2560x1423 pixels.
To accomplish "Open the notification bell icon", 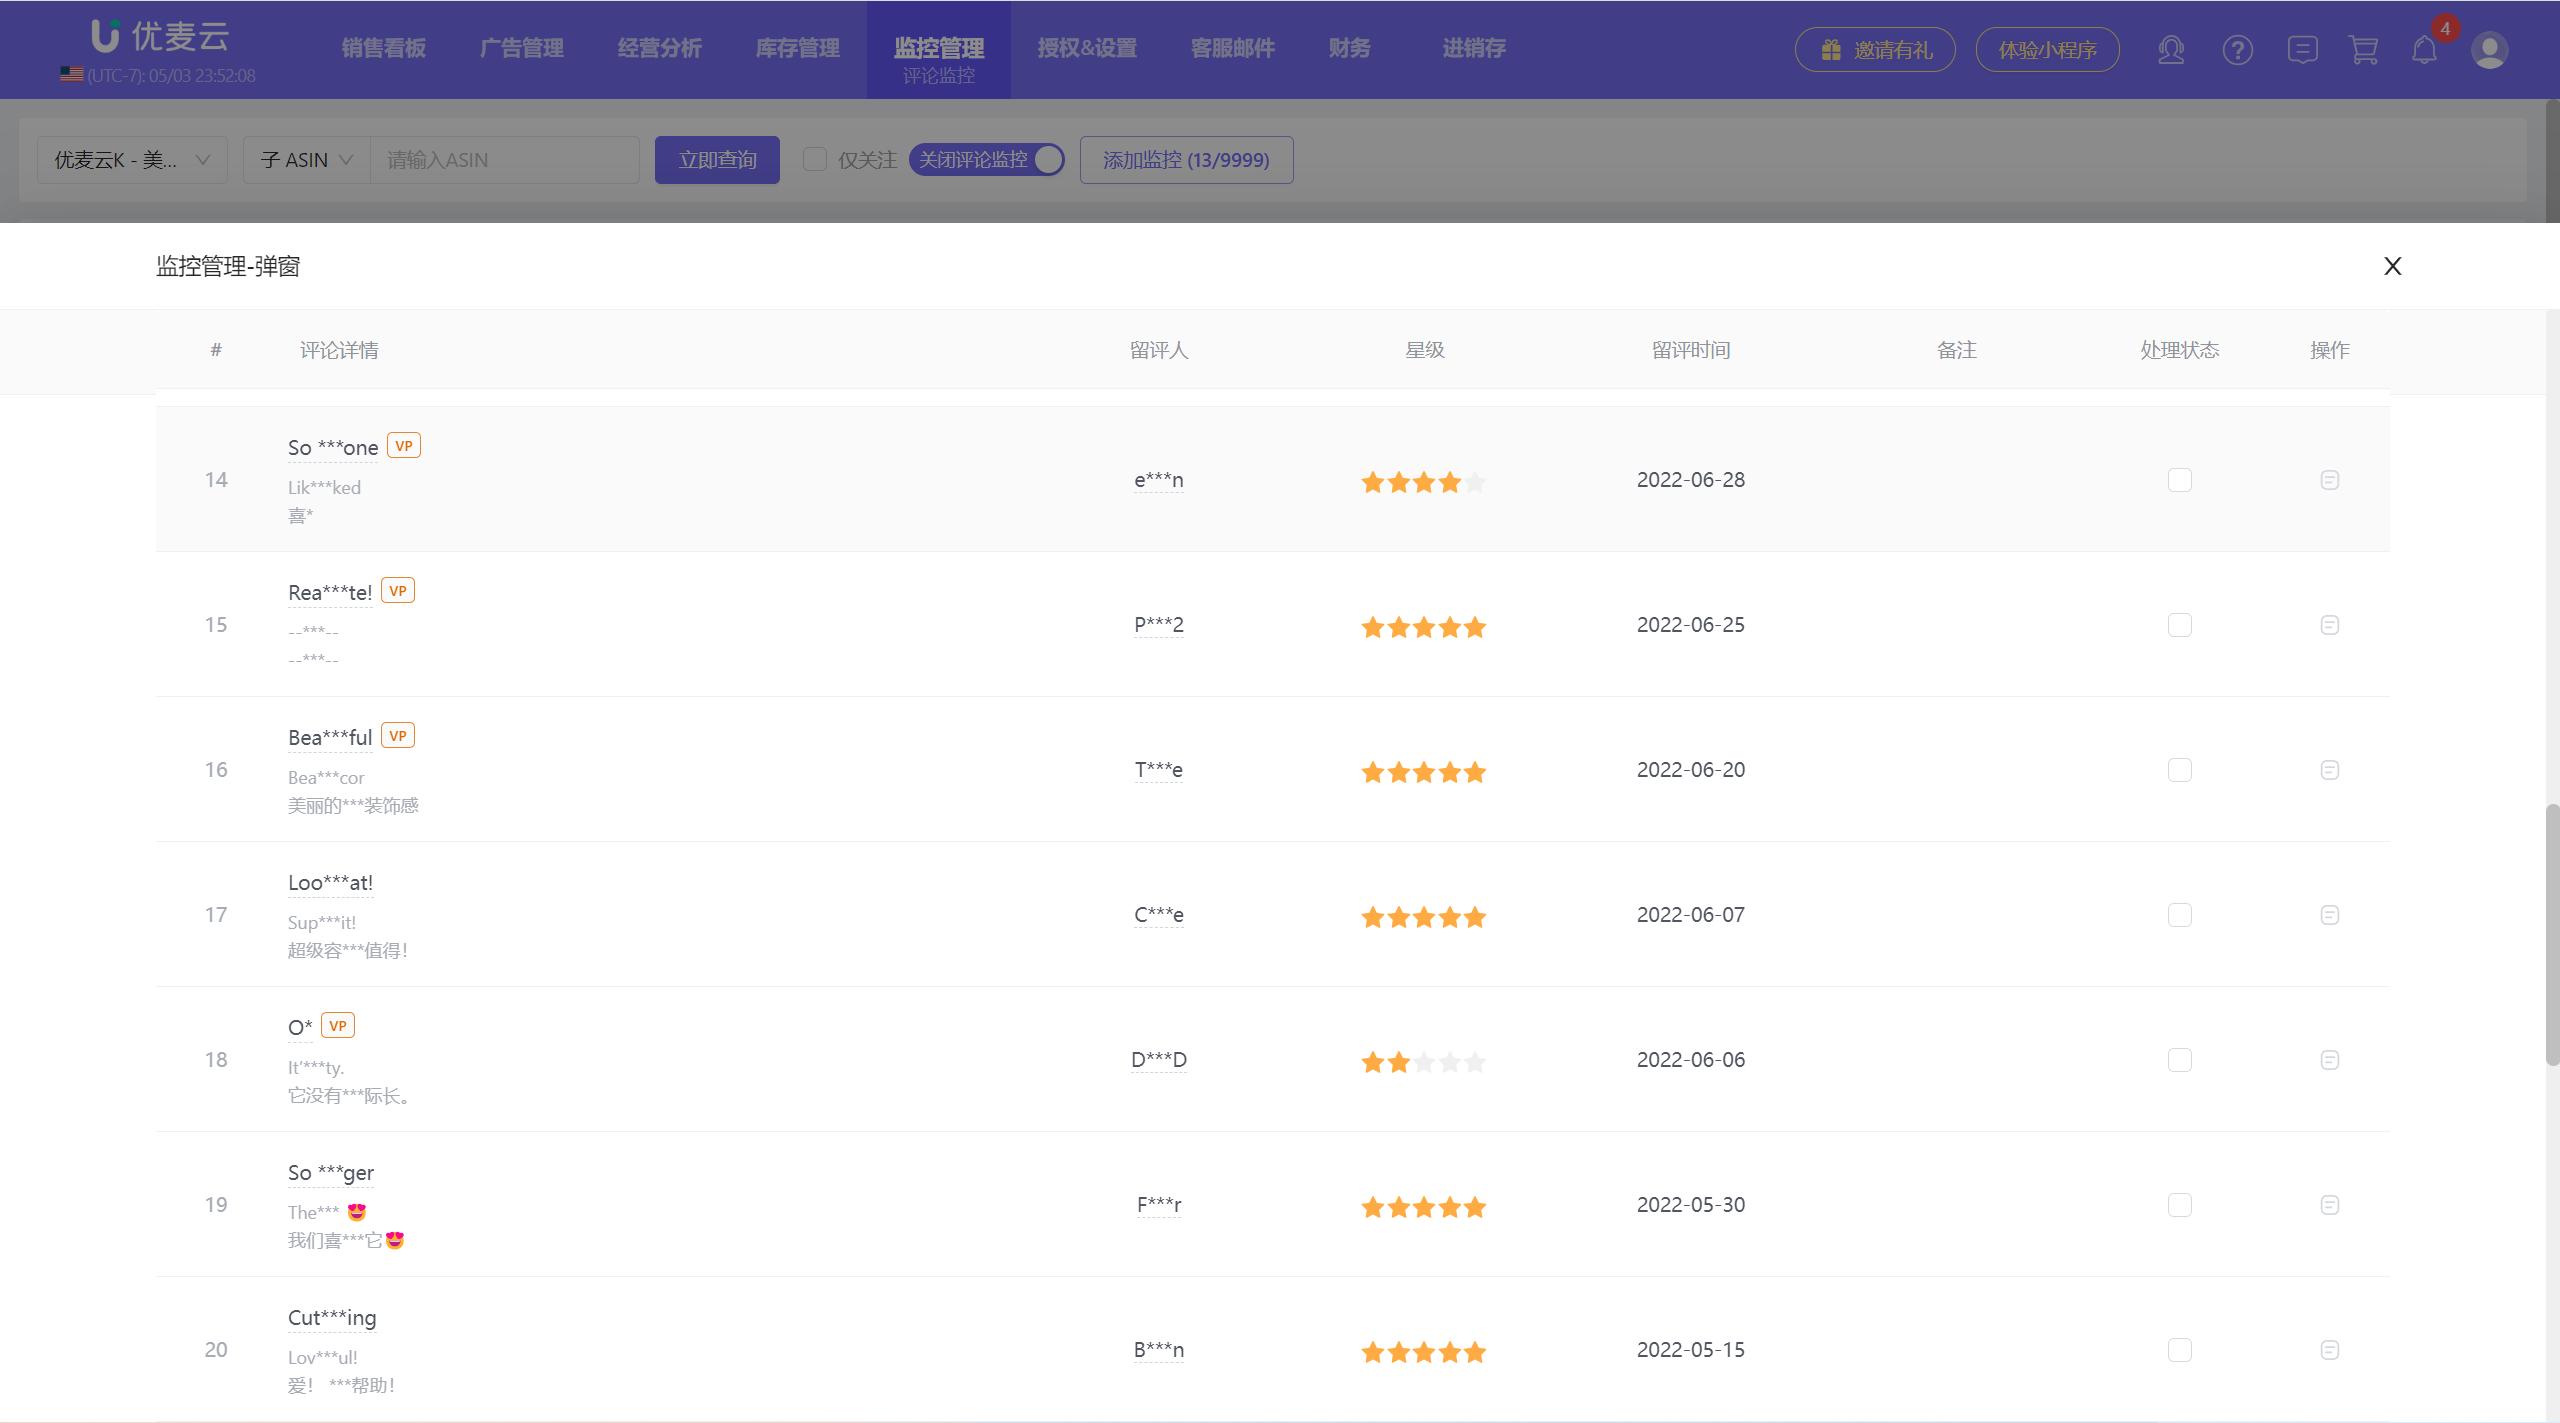I will [x=2424, y=50].
